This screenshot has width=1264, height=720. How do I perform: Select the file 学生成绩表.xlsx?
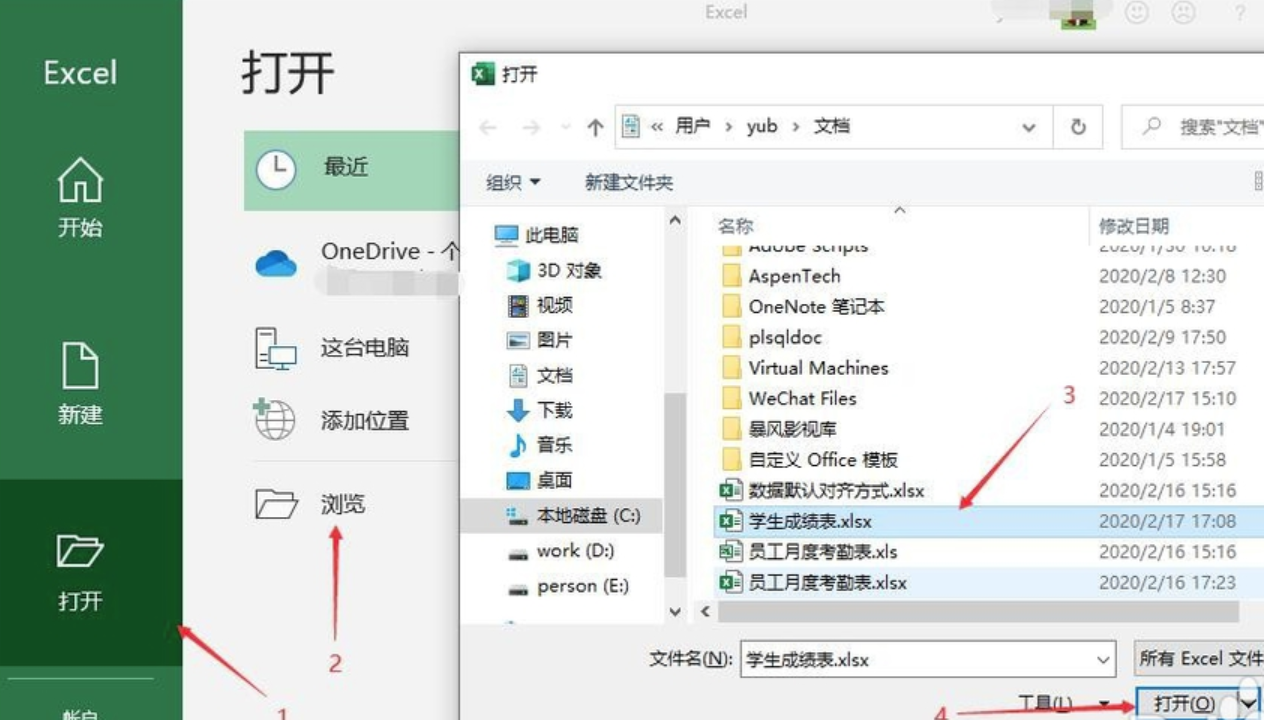point(988,521)
